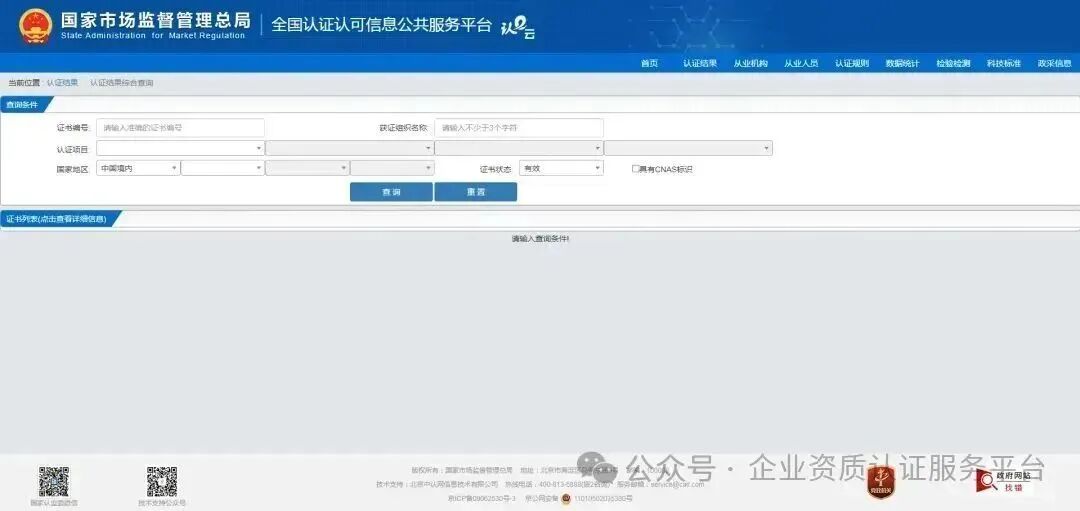Open the 政采信息 menu item
This screenshot has height=511, width=1080.
[x=1055, y=63]
